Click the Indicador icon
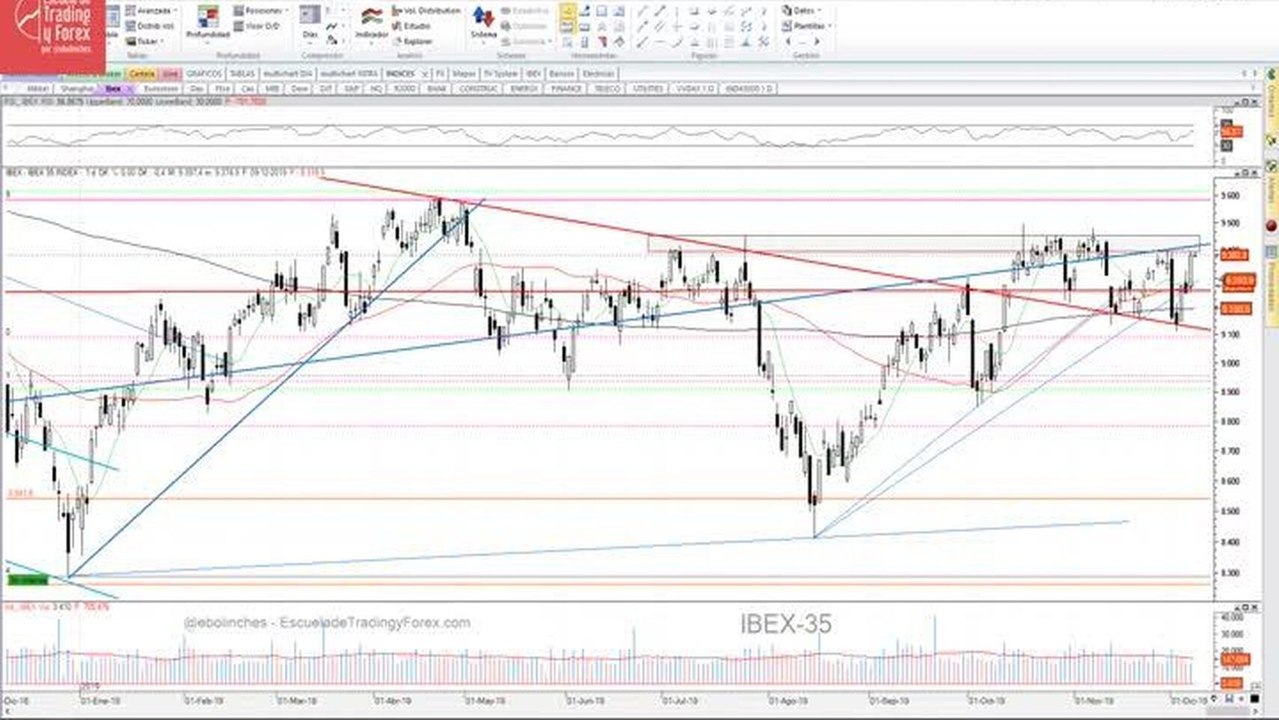1279x720 pixels. tap(371, 22)
